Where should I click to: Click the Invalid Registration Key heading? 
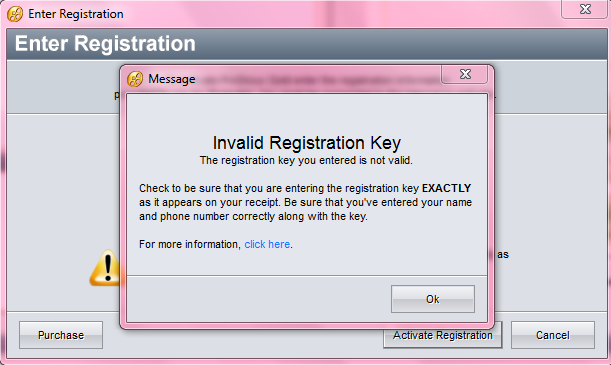307,143
